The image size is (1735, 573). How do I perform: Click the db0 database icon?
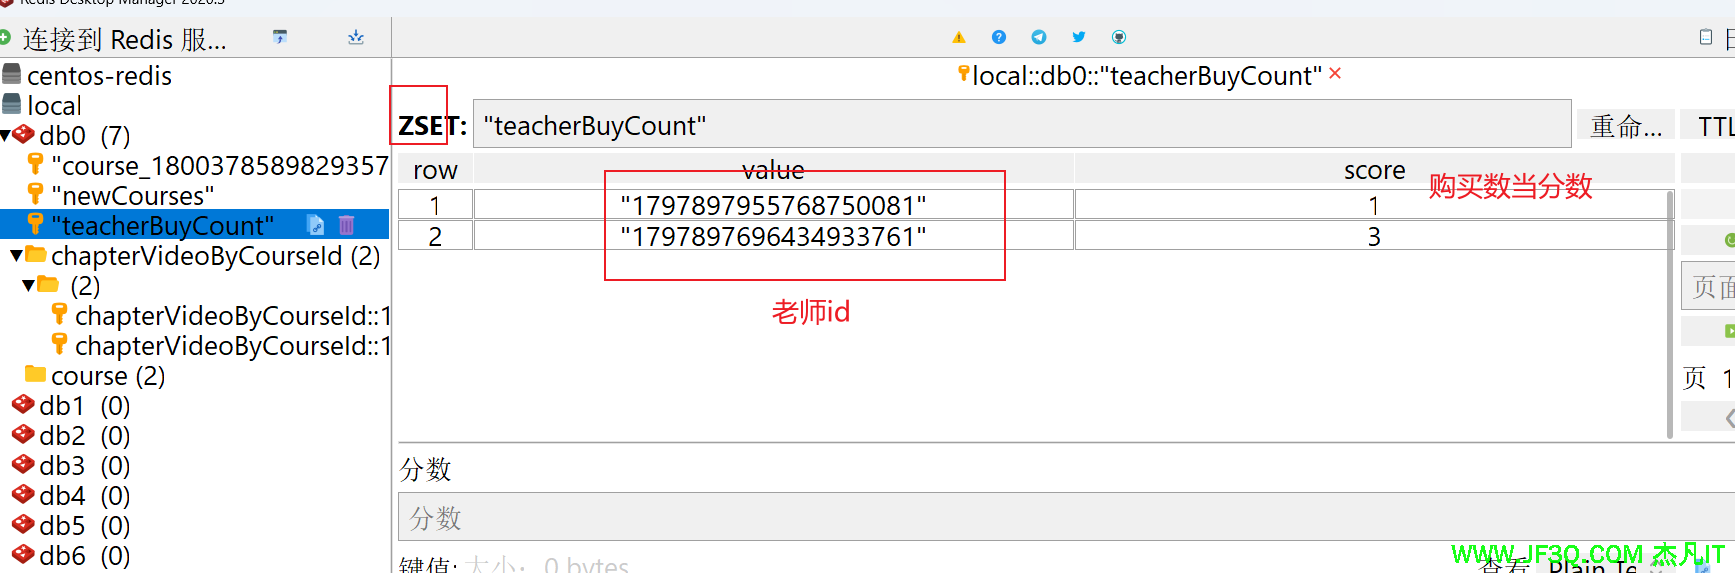pos(24,134)
